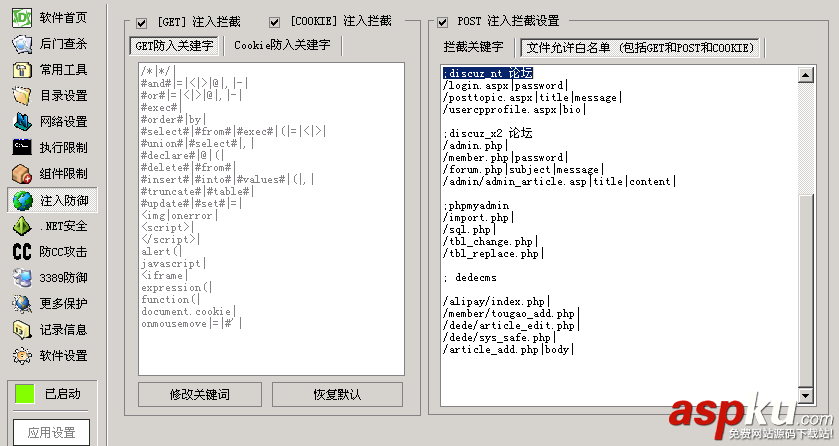Click '/member/tougao_add.php|' line

[x=510, y=314]
